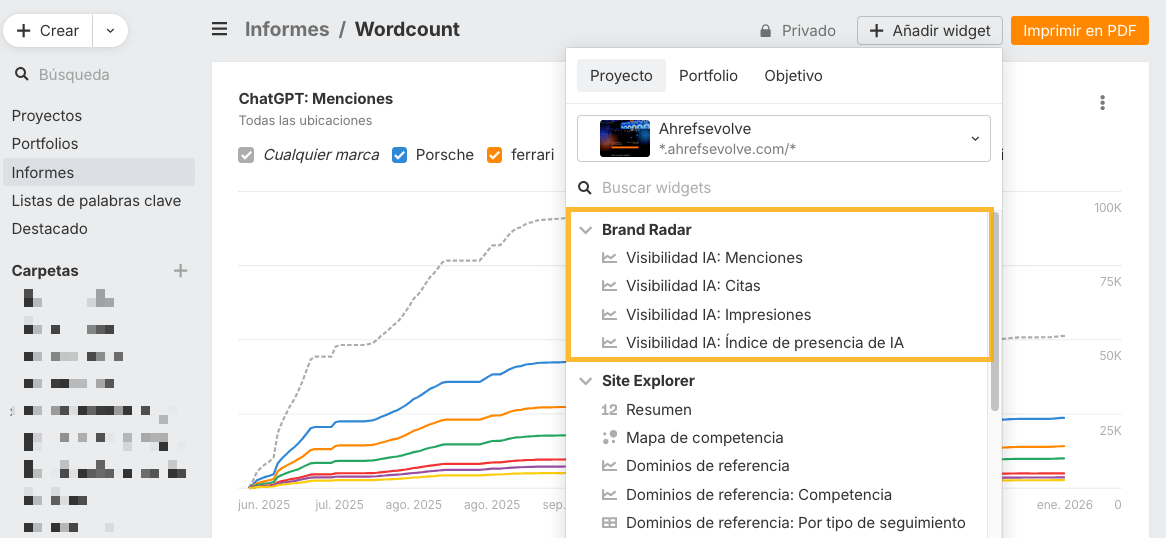Click the magnifier icon in the Búsqueda field

point(21,74)
